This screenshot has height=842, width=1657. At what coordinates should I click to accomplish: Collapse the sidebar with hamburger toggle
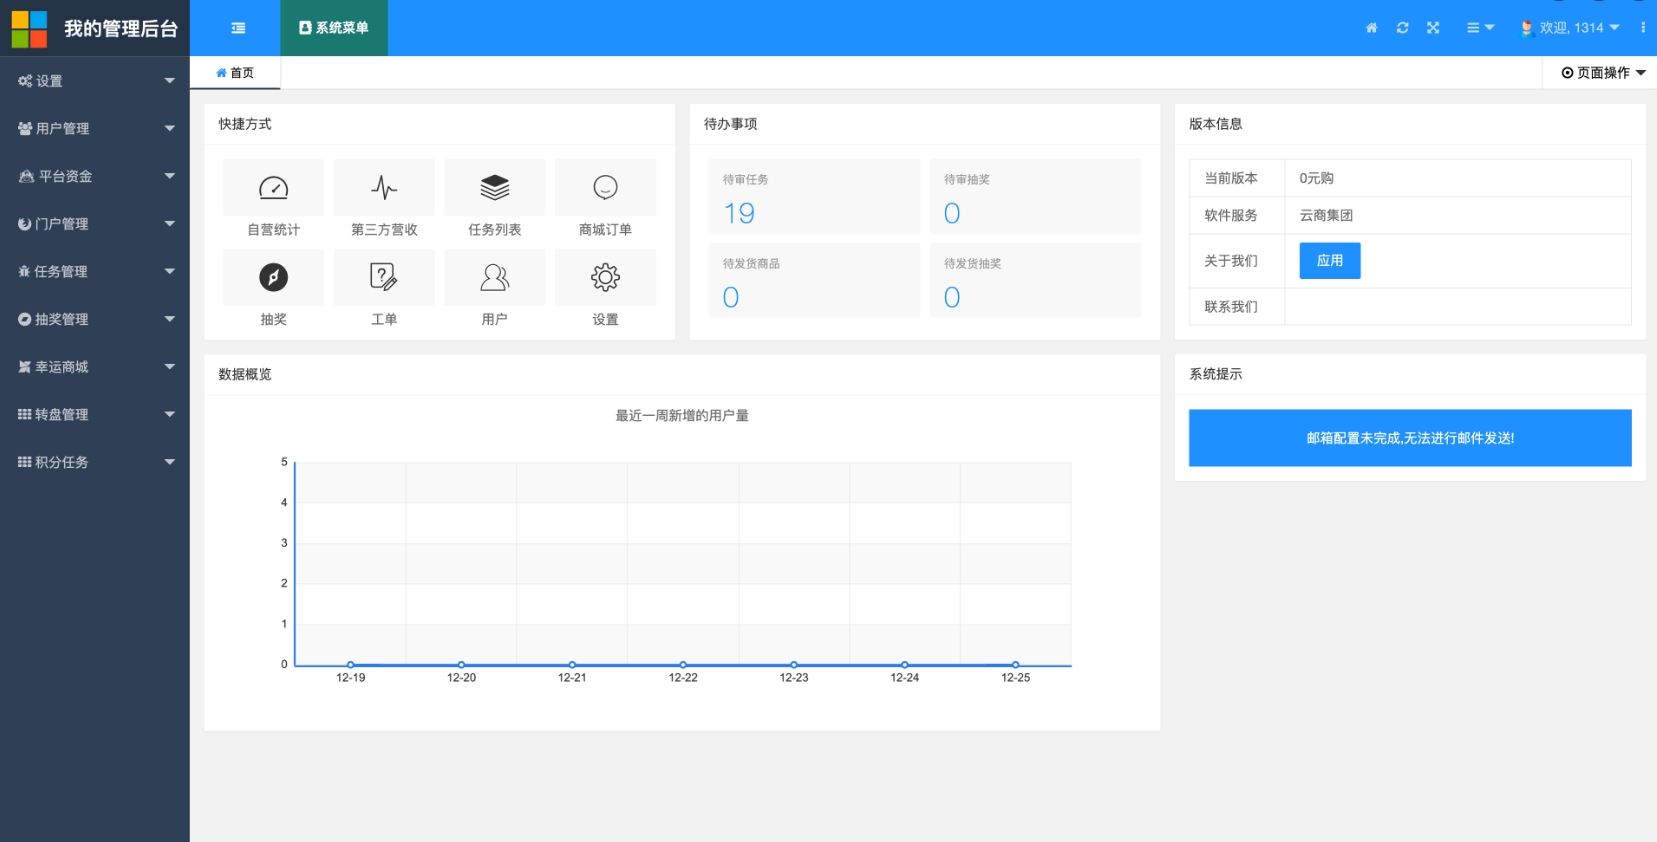pos(238,28)
